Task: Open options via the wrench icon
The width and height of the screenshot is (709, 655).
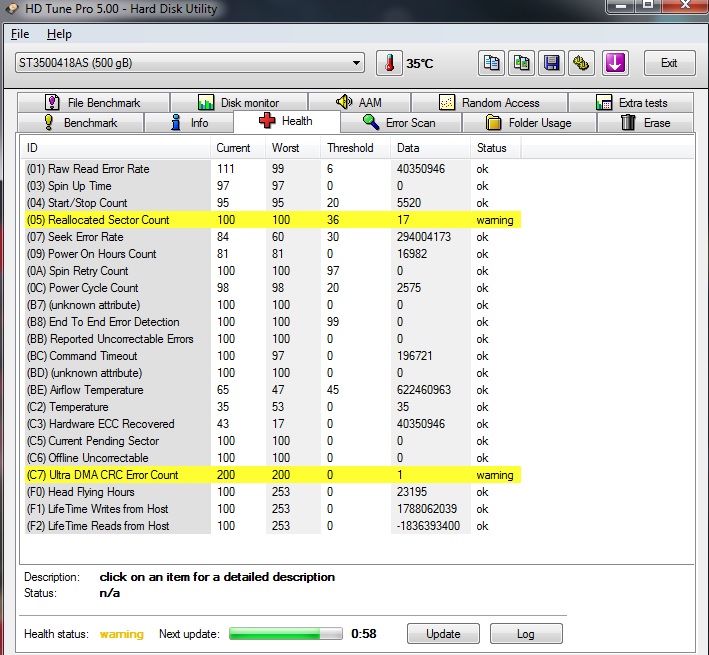Action: click(581, 63)
